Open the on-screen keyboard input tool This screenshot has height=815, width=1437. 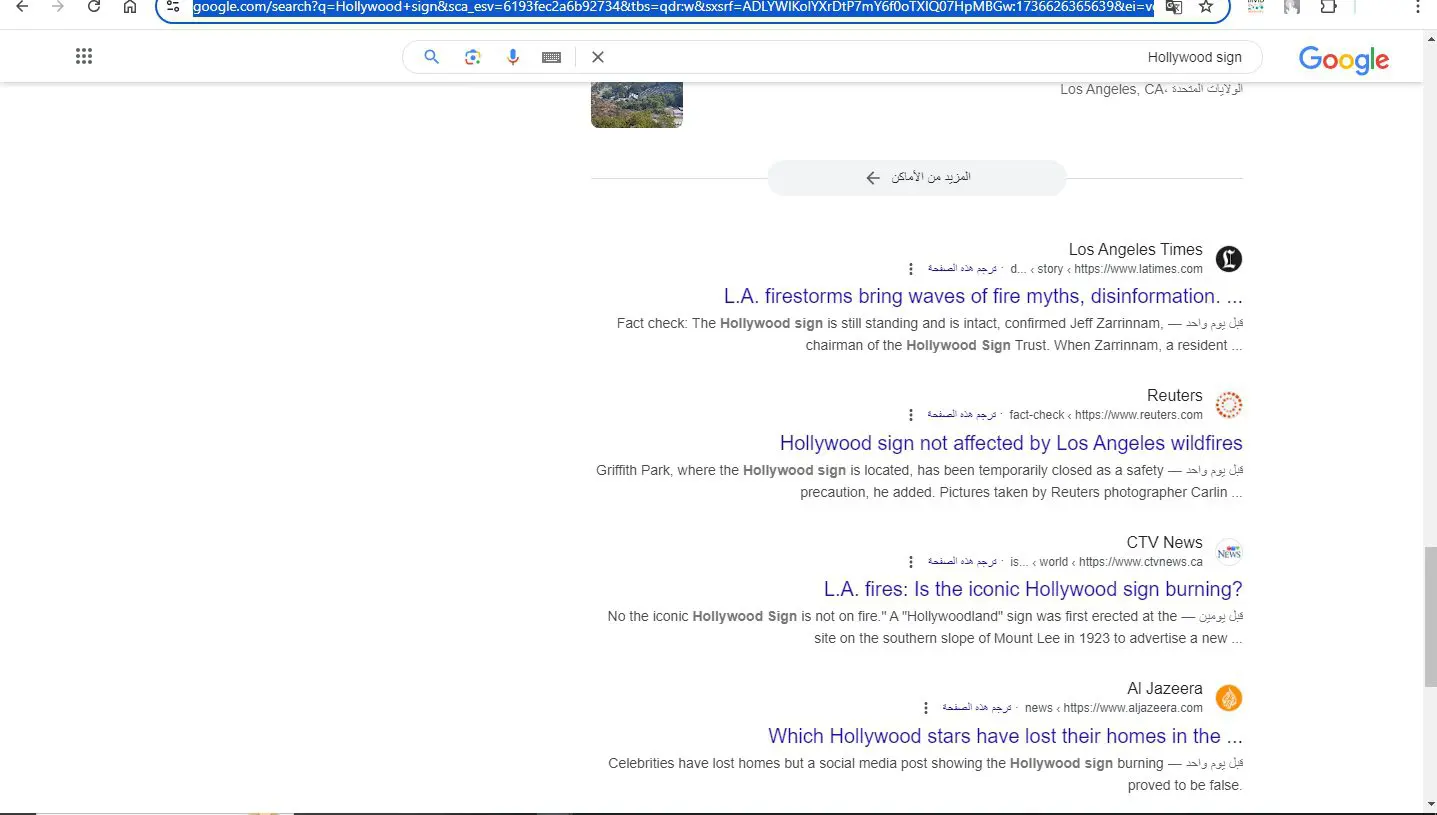pos(551,57)
